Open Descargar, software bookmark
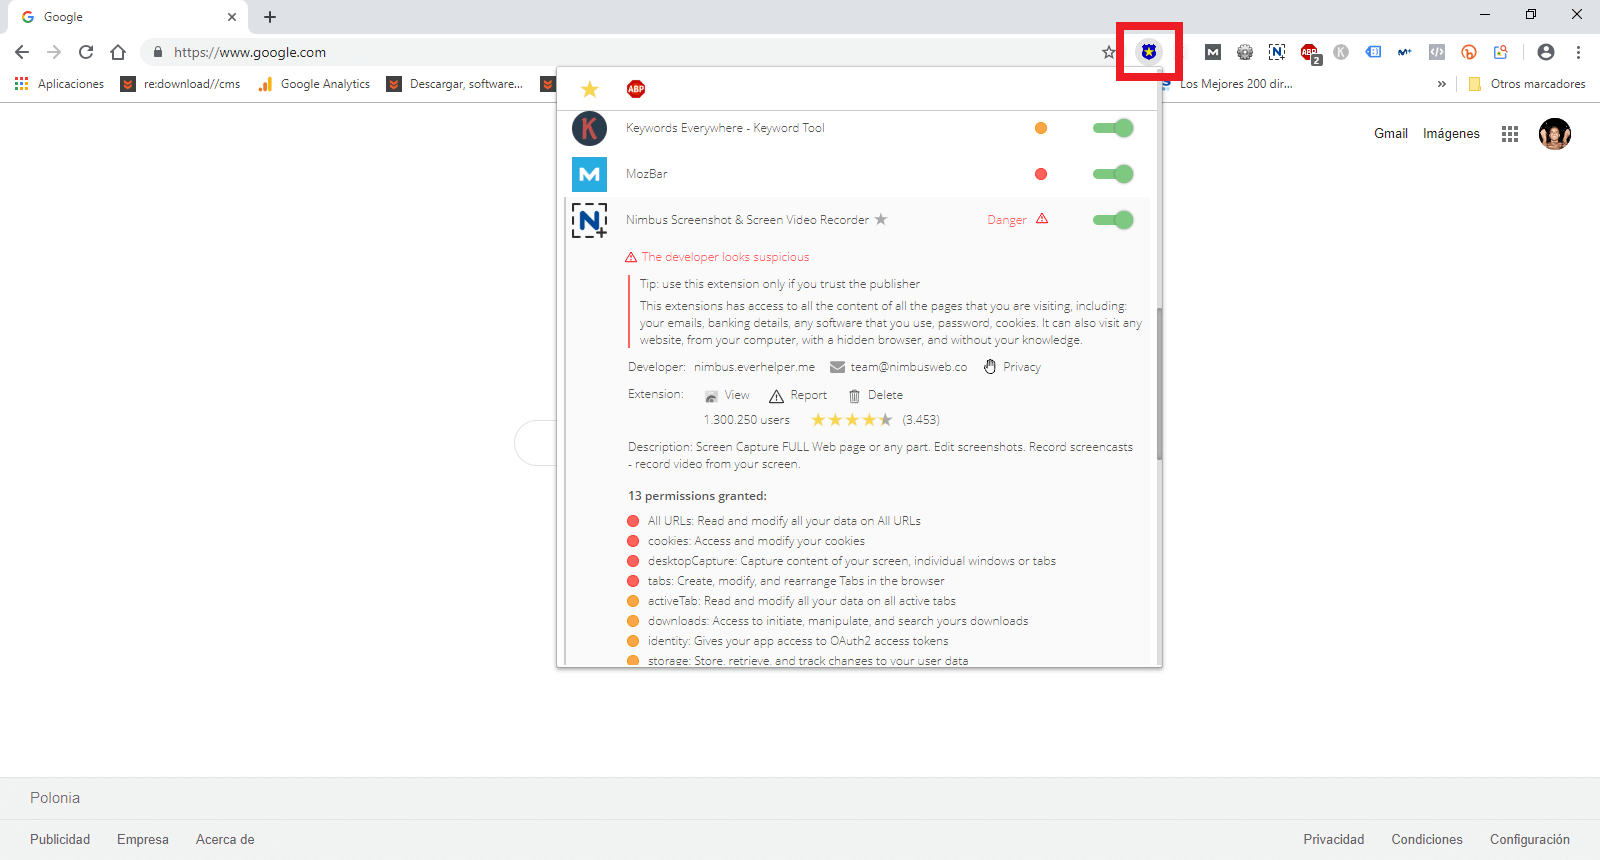This screenshot has width=1600, height=860. 455,84
